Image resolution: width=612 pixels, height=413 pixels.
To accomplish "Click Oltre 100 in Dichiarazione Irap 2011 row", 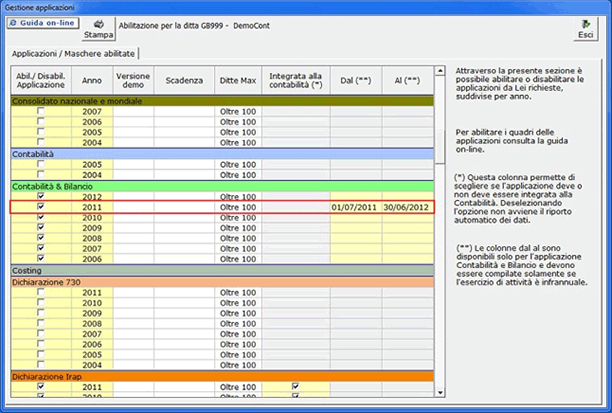I will pos(238,387).
